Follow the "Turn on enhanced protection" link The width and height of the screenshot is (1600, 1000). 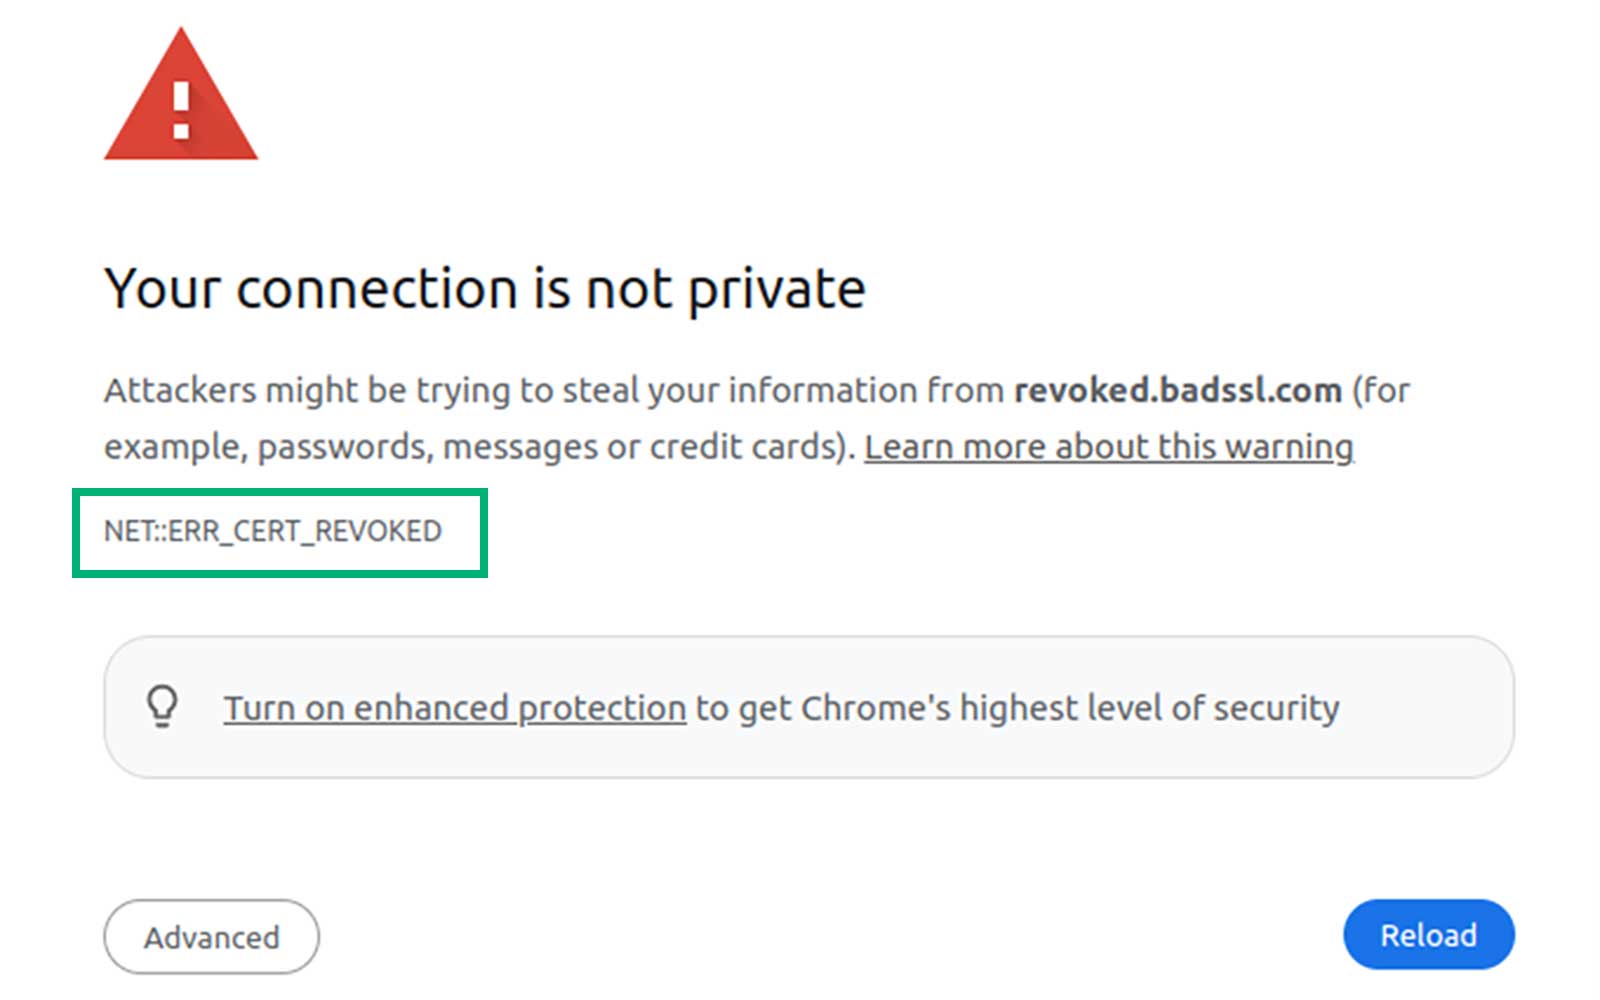click(454, 708)
